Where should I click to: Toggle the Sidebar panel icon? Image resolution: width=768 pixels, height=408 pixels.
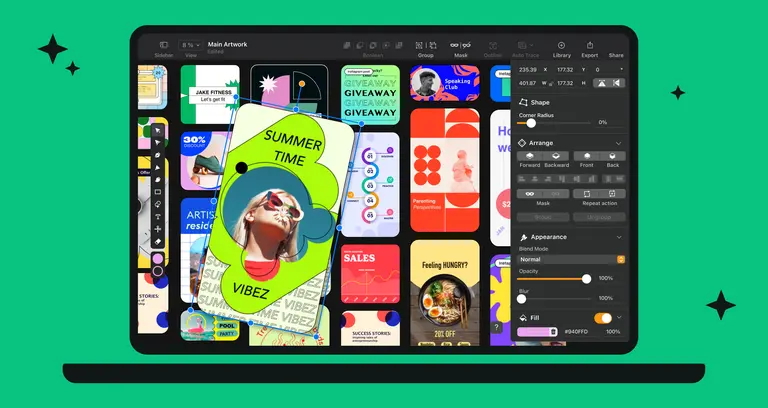(164, 45)
